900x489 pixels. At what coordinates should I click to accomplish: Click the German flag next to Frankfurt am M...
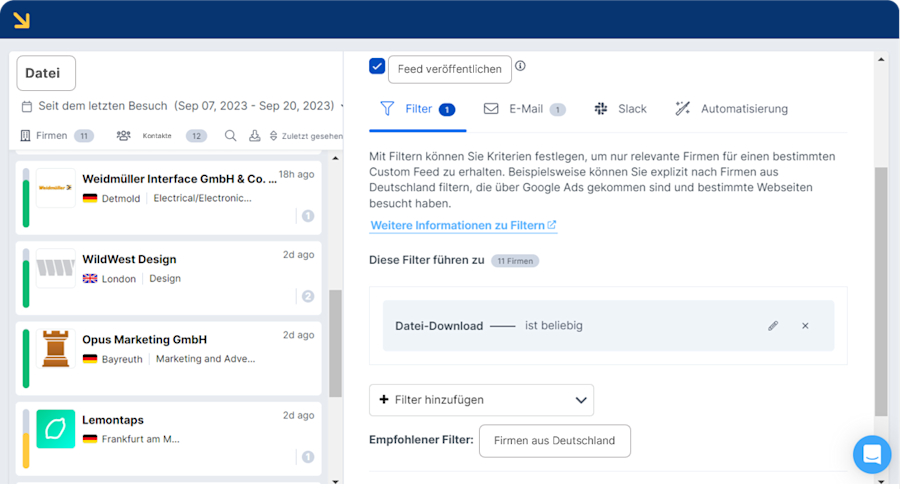[x=90, y=439]
